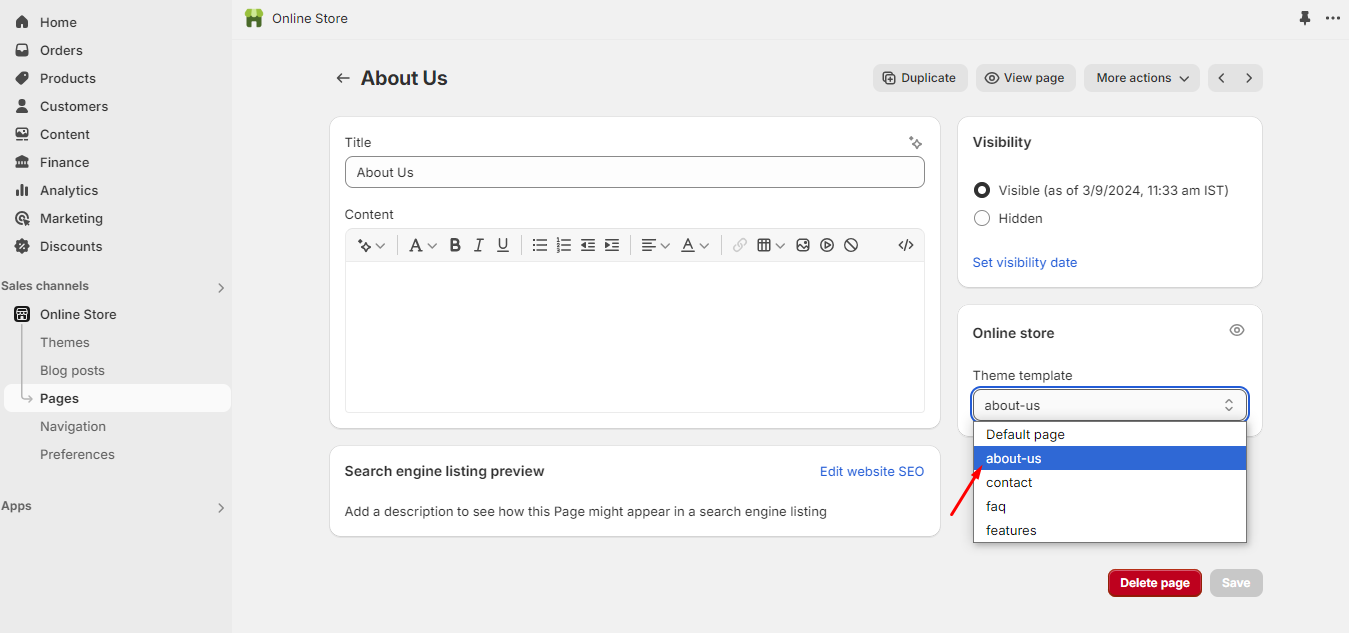
Task: Apply italic formatting in content editor
Action: point(479,245)
